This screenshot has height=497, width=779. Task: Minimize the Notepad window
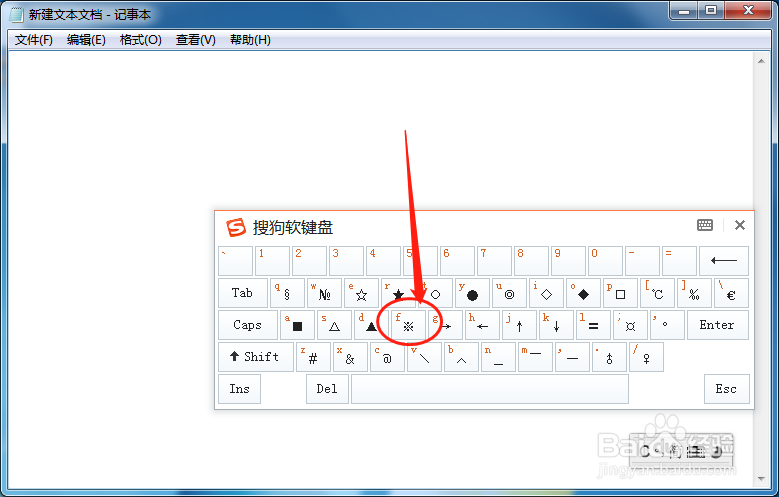(x=684, y=10)
